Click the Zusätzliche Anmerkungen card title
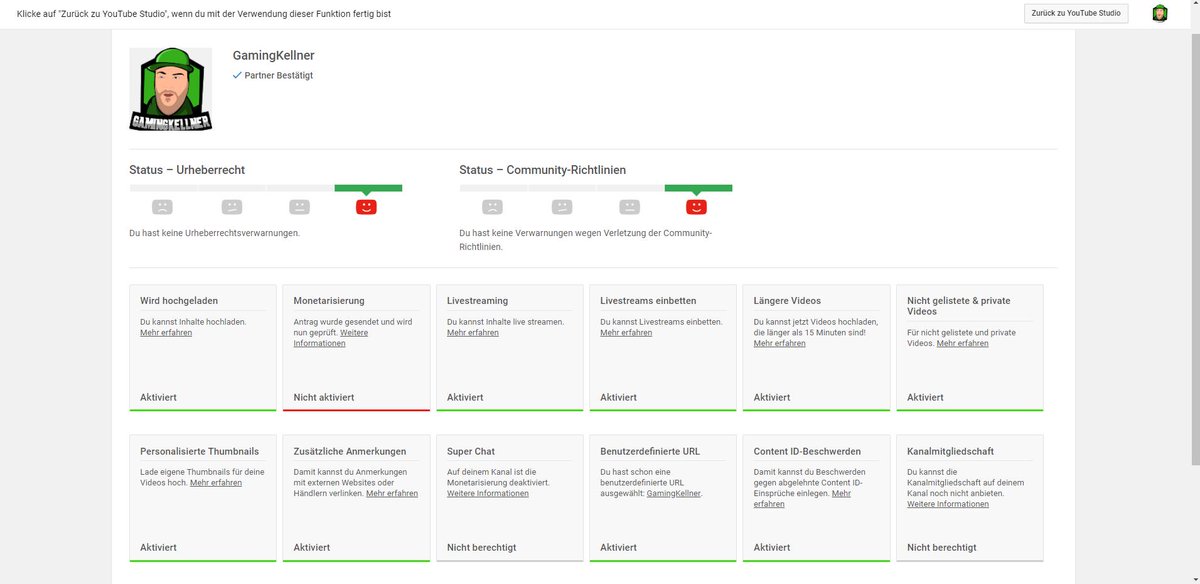Viewport: 1200px width, 584px height. coord(350,451)
